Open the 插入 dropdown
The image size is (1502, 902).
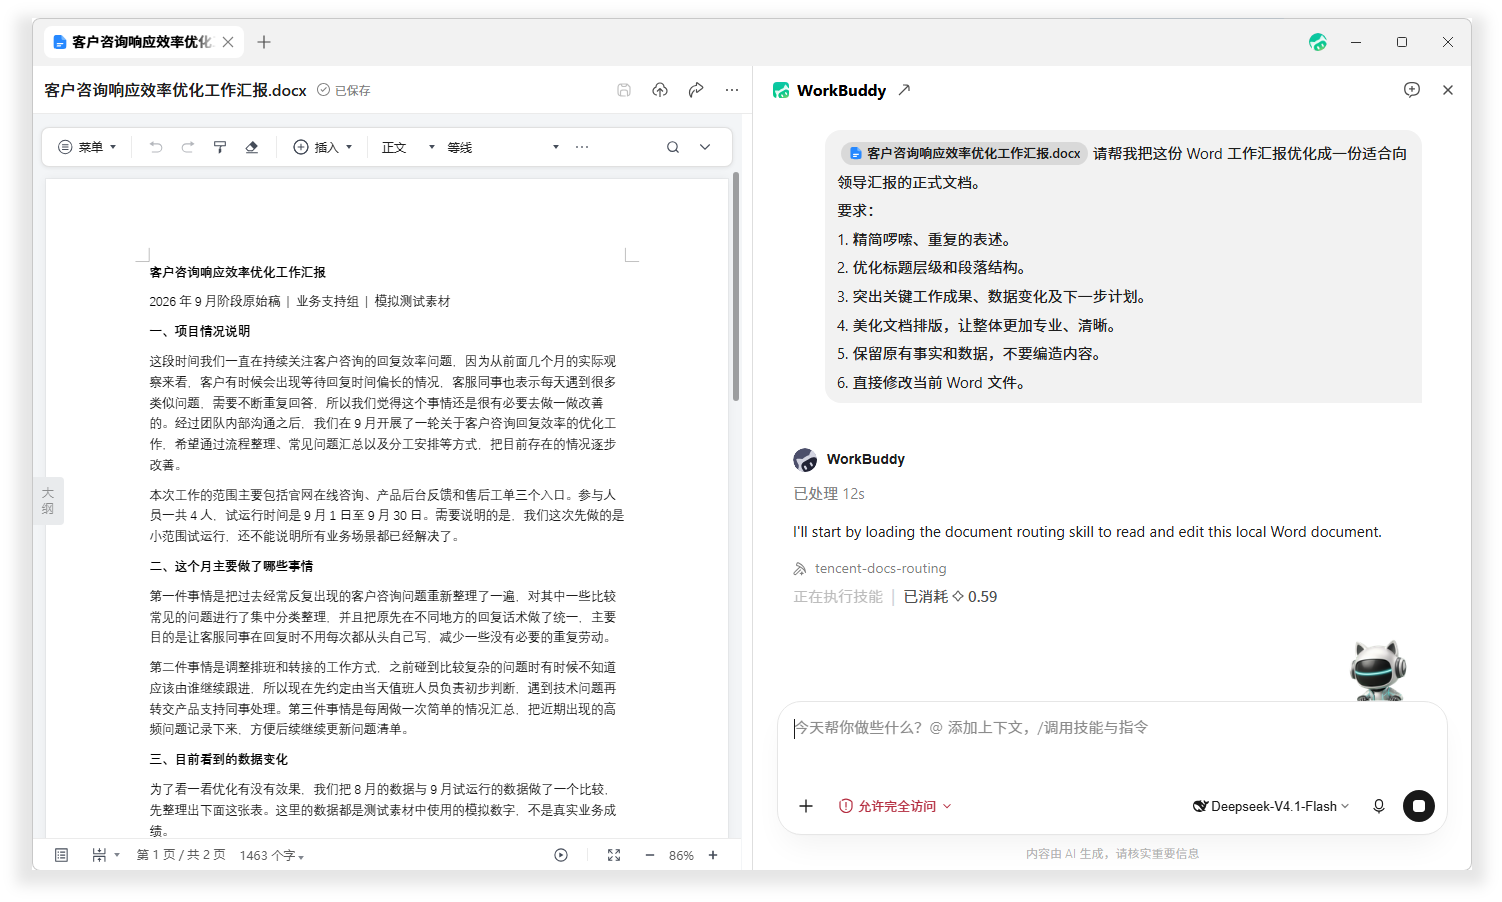click(323, 147)
